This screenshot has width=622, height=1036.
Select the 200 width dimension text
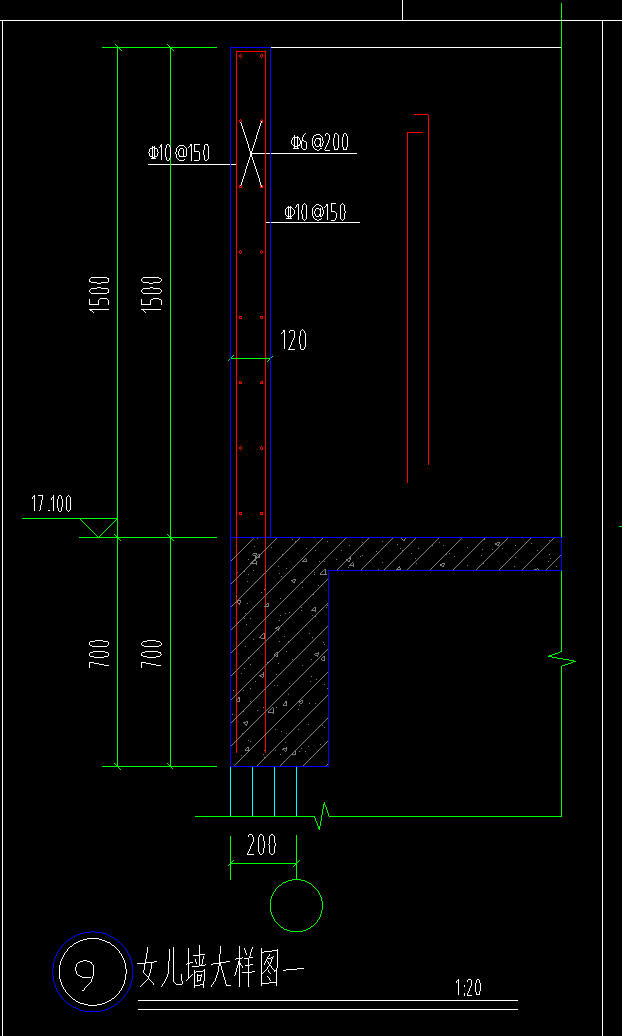pyautogui.click(x=261, y=845)
